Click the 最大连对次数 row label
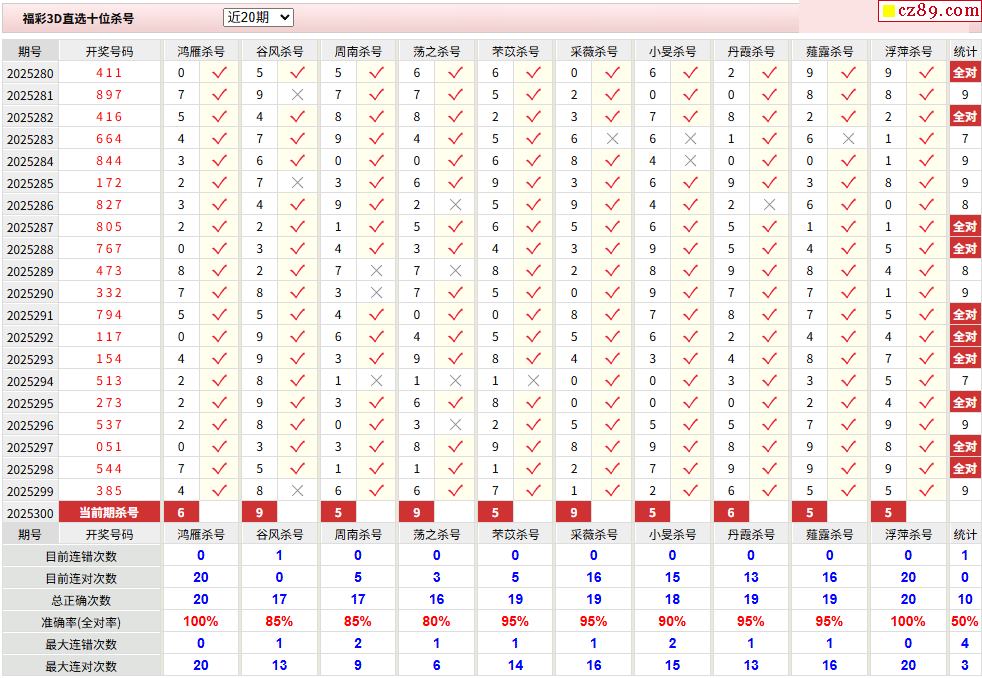 coord(81,666)
